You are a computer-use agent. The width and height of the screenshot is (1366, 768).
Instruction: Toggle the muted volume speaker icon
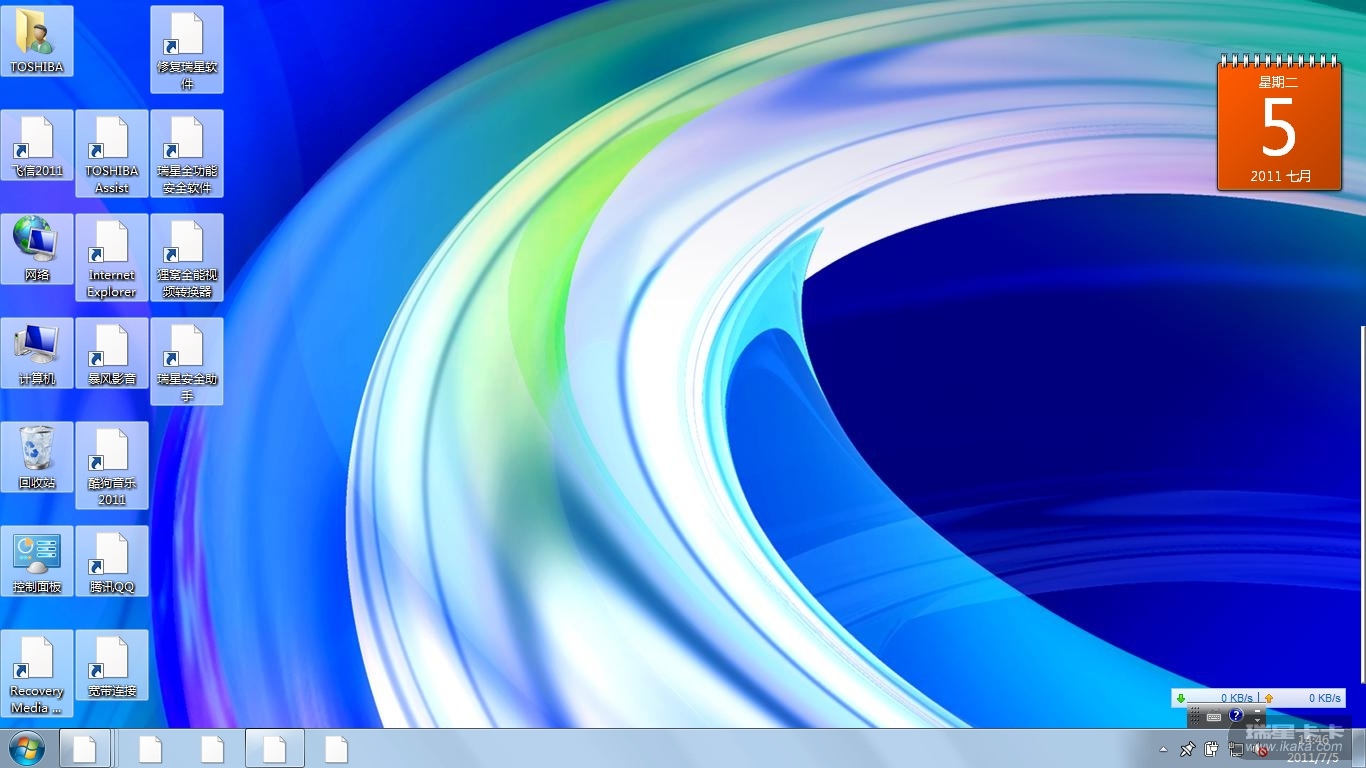click(x=1262, y=750)
